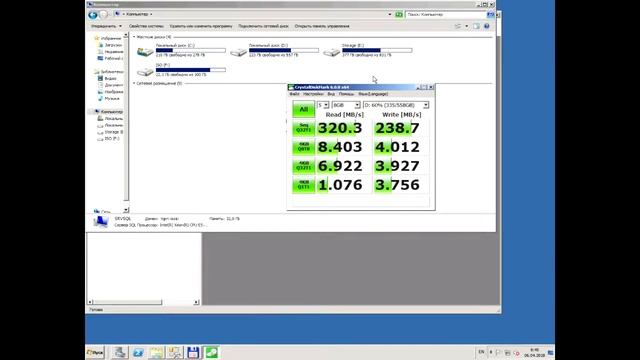Open Видео library in the navigation pane
640x360 pixels.
coord(107,78)
